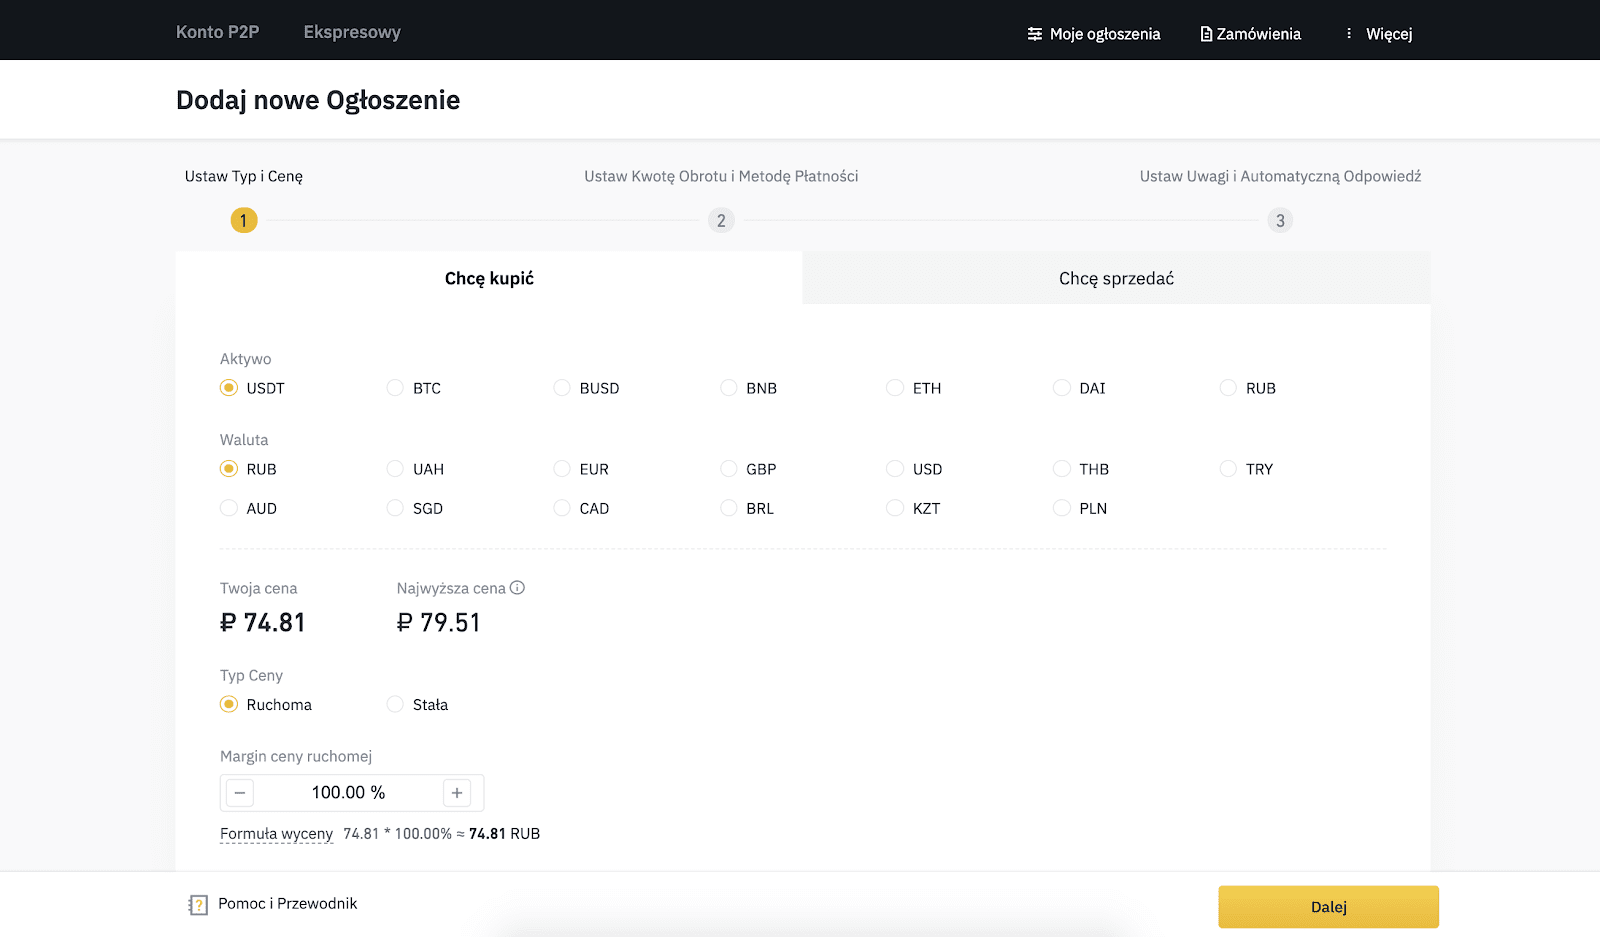Choose KZT currency radio button
This screenshot has width=1600, height=937.
coord(895,508)
